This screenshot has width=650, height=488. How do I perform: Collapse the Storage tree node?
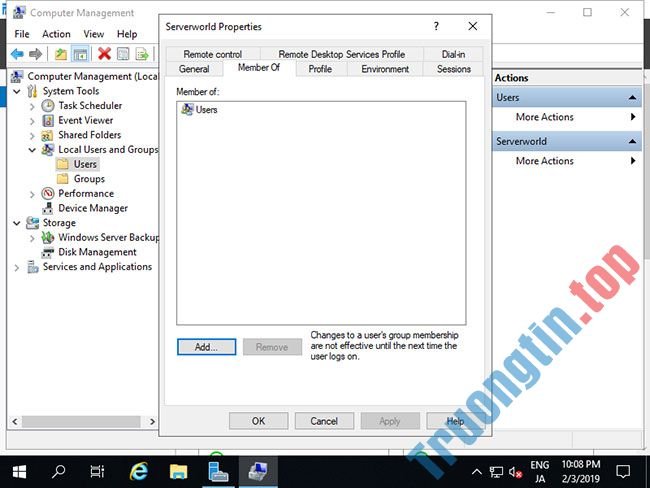point(17,223)
